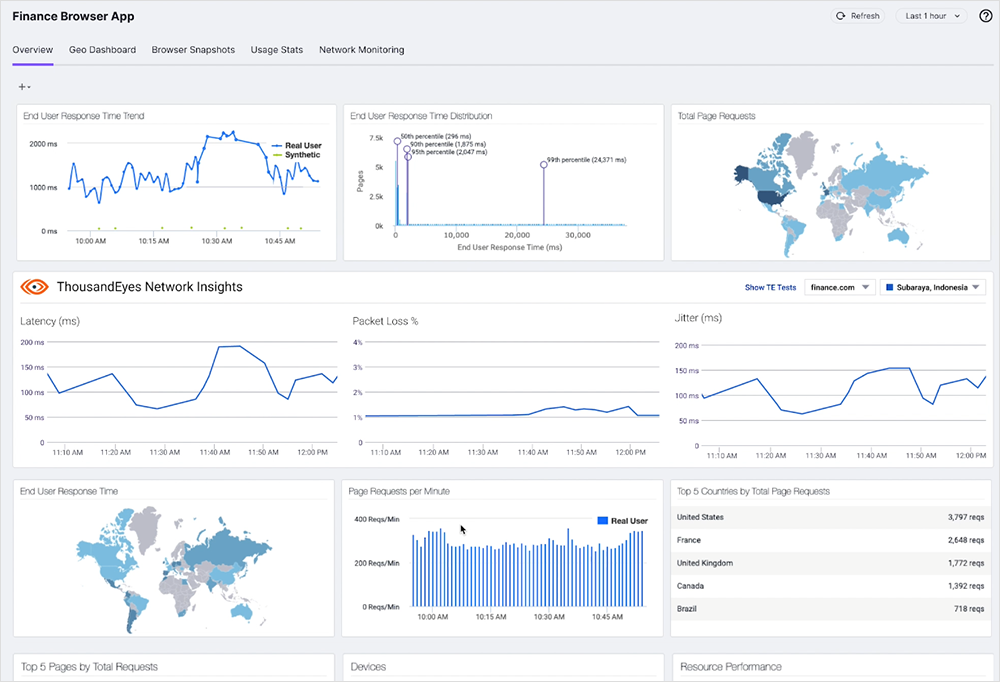Click the add widget plus icon
This screenshot has width=1000, height=682.
24,87
